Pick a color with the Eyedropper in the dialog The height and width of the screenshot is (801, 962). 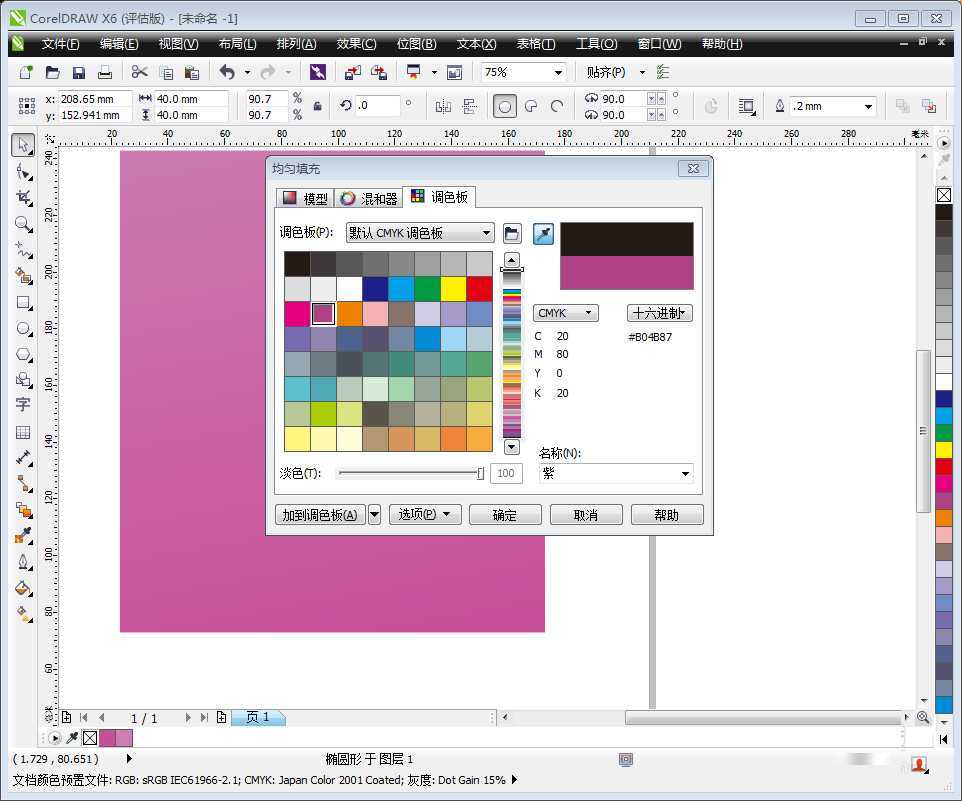tap(543, 233)
